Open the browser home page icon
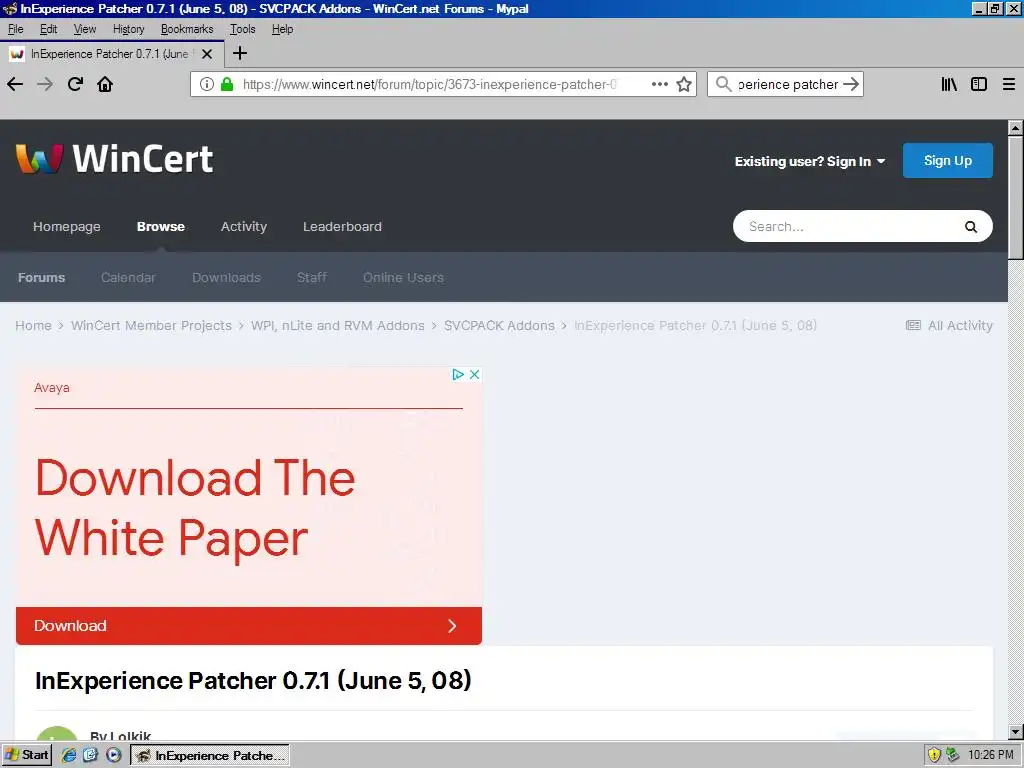 [105, 84]
